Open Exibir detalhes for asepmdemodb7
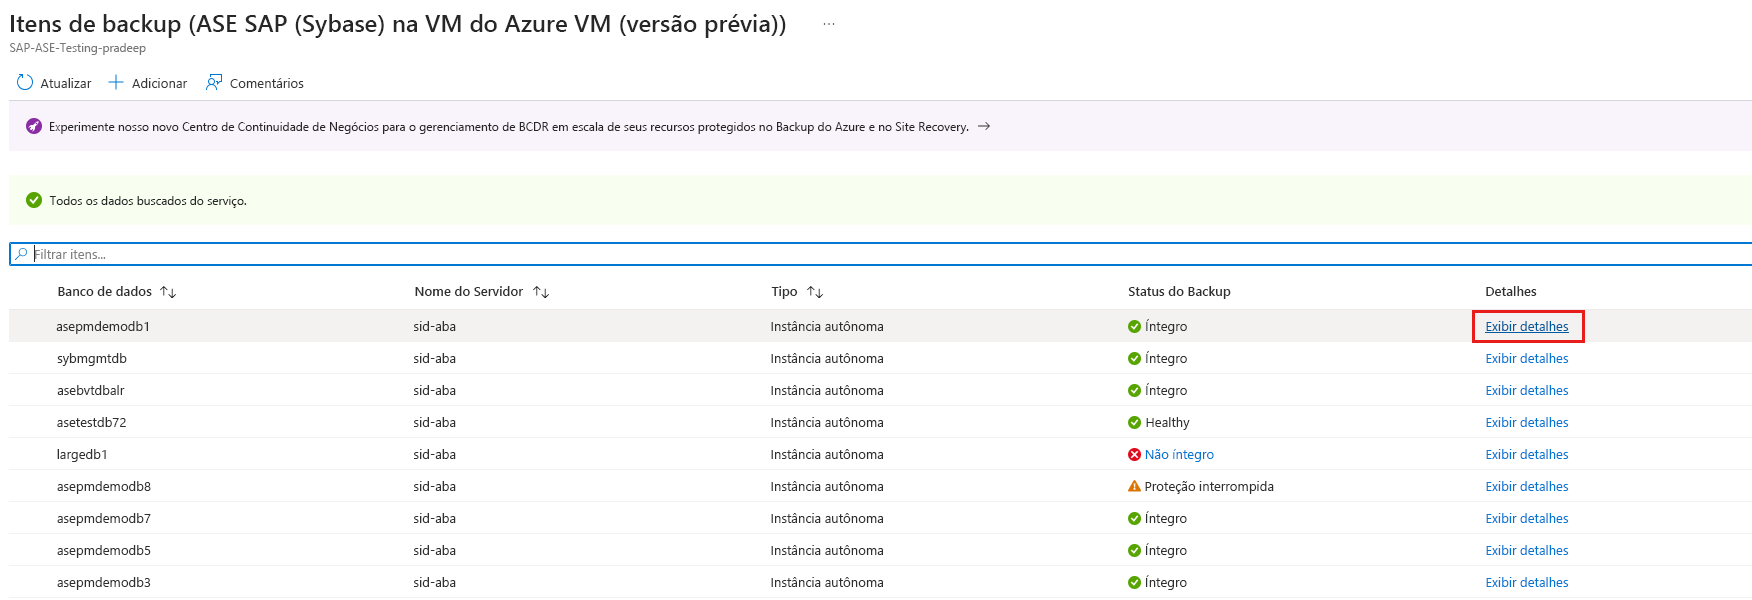The height and width of the screenshot is (600, 1752). click(1527, 518)
